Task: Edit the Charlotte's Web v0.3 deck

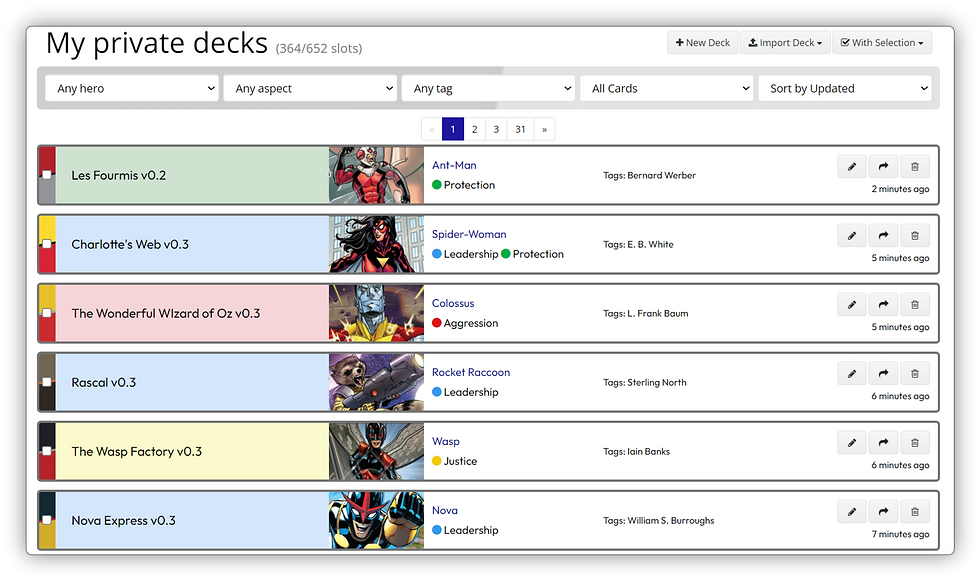Action: click(x=851, y=236)
